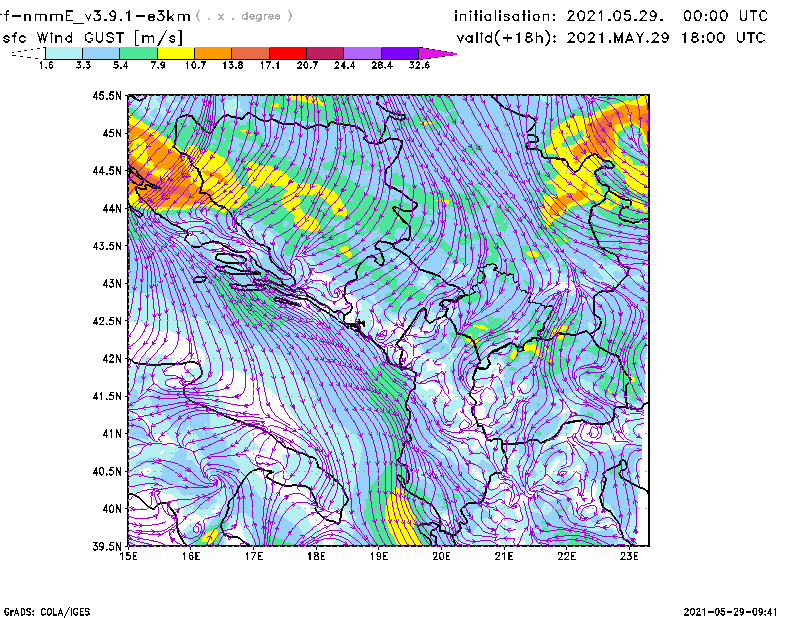Click the 'GrADS: COLA/IGES' credit text

[47, 612]
